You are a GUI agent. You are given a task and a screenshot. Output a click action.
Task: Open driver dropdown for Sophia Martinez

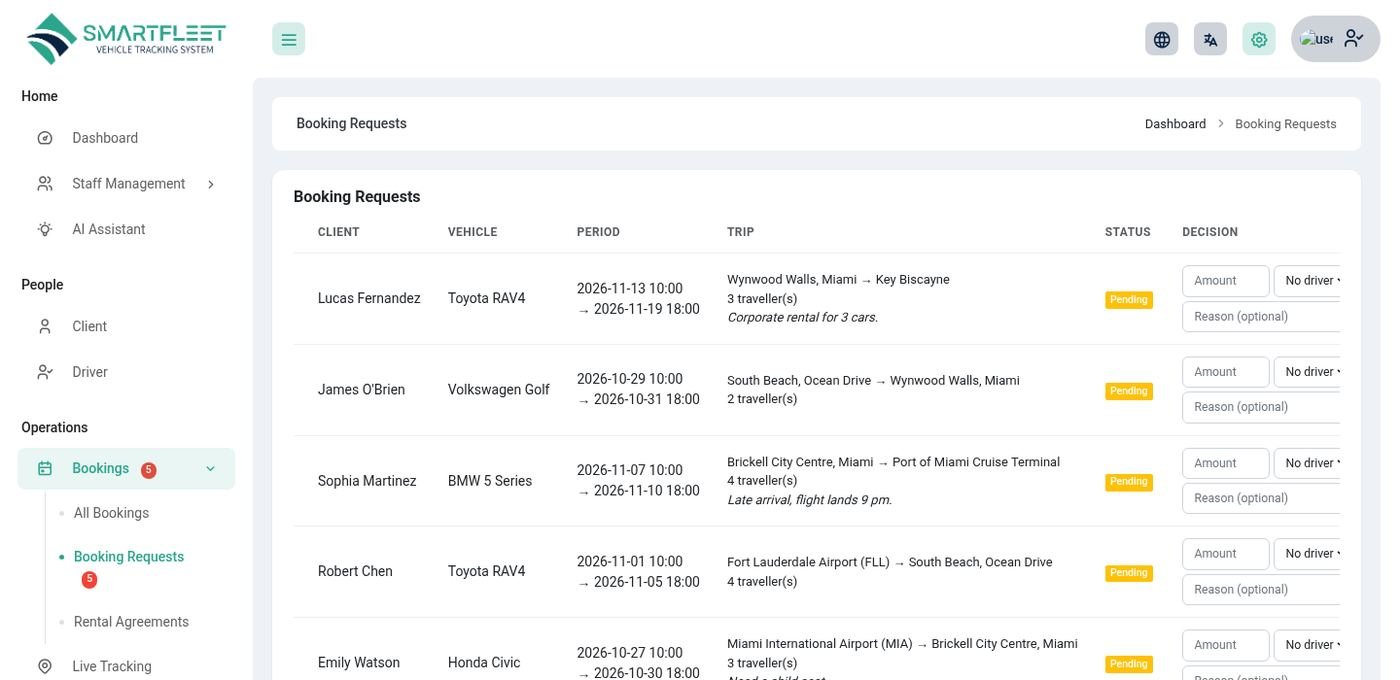[x=1307, y=463]
